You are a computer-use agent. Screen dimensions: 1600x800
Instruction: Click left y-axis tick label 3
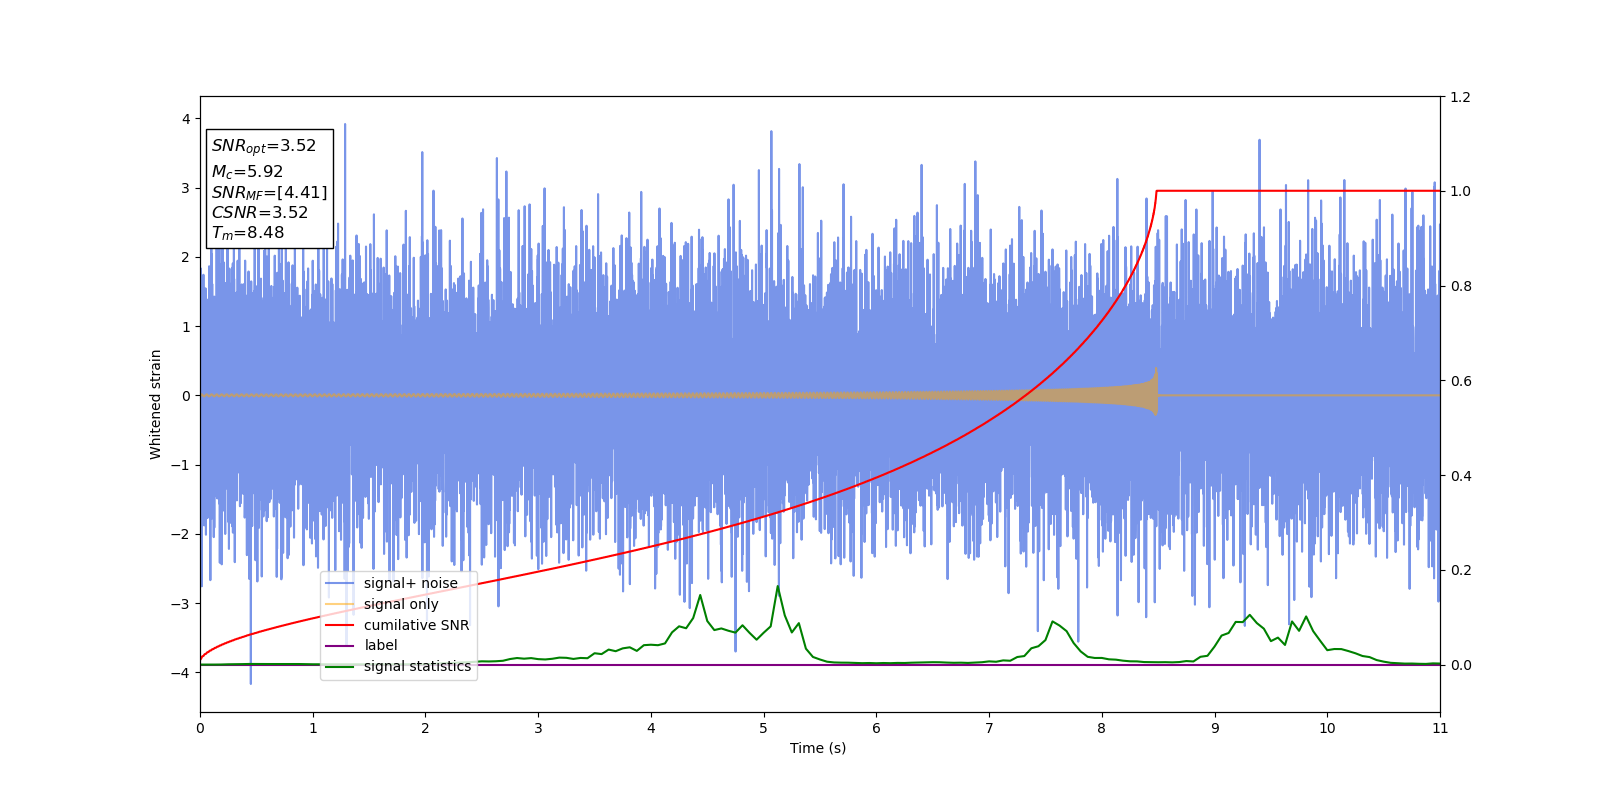coord(185,188)
